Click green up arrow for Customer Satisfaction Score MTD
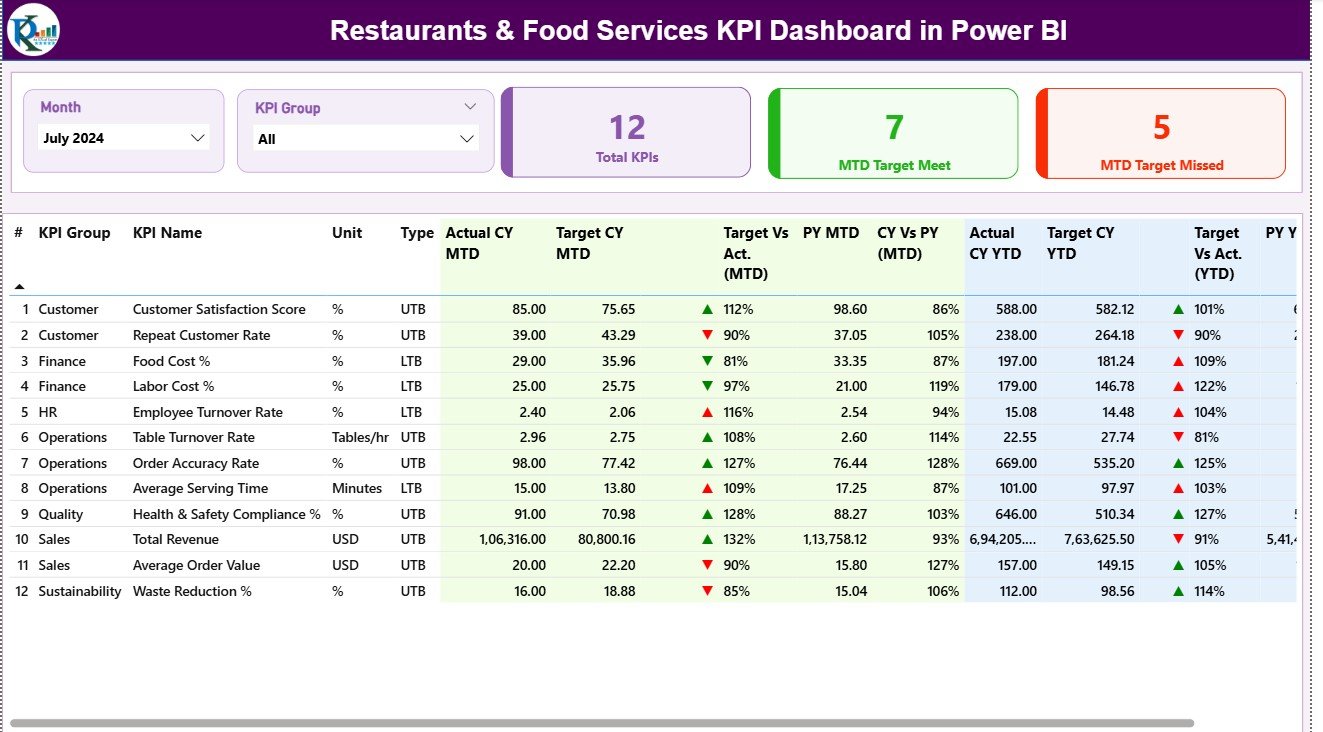The image size is (1323, 732). pyautogui.click(x=708, y=310)
